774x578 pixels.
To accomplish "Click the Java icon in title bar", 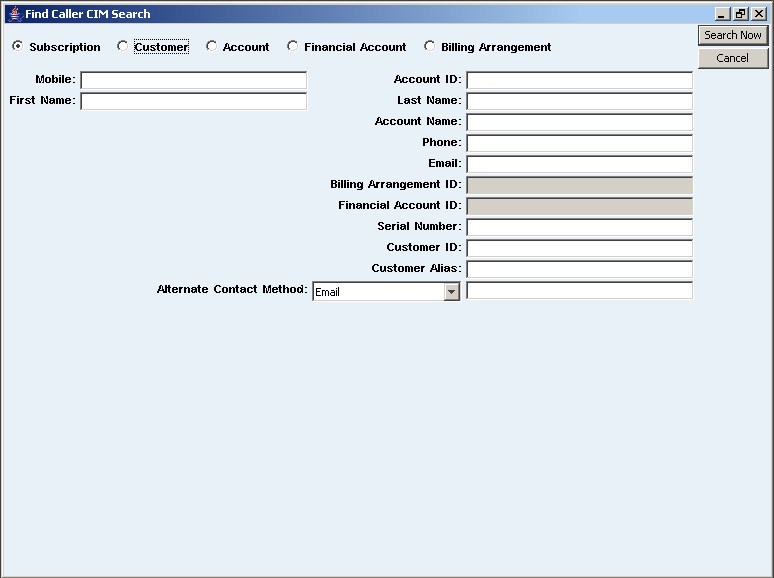I will [14, 14].
